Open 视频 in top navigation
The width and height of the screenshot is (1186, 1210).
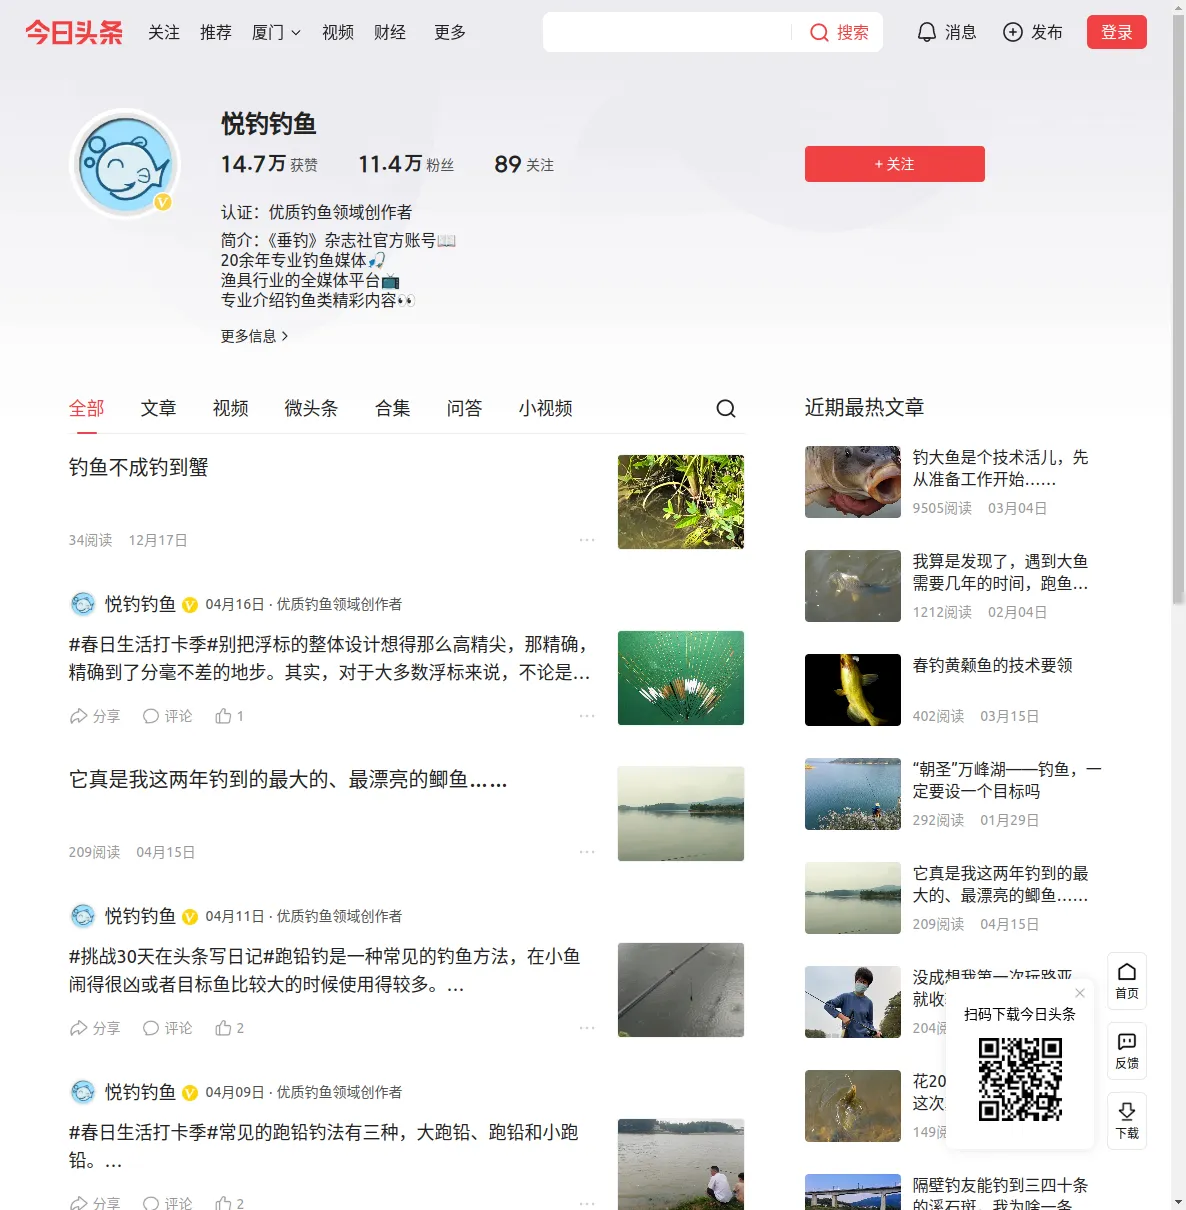(338, 32)
